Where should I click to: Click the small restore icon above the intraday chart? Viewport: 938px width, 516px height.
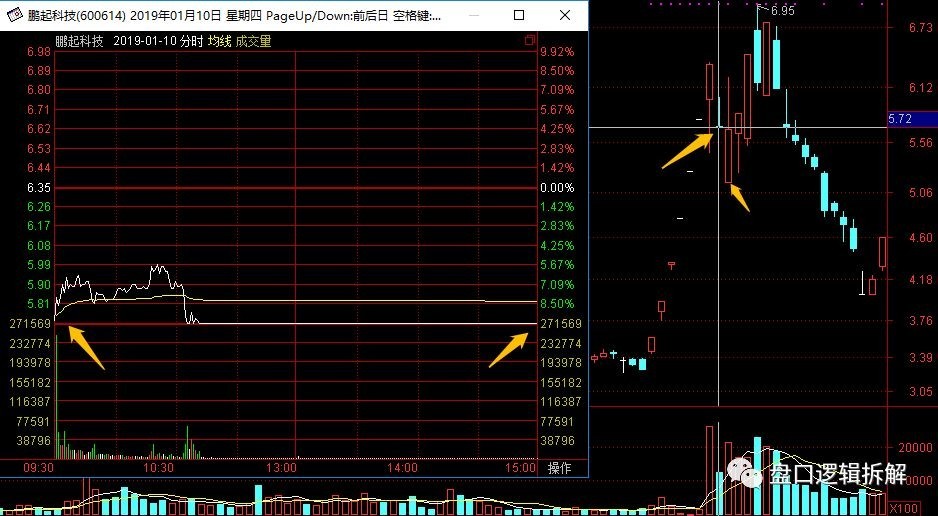click(x=530, y=41)
